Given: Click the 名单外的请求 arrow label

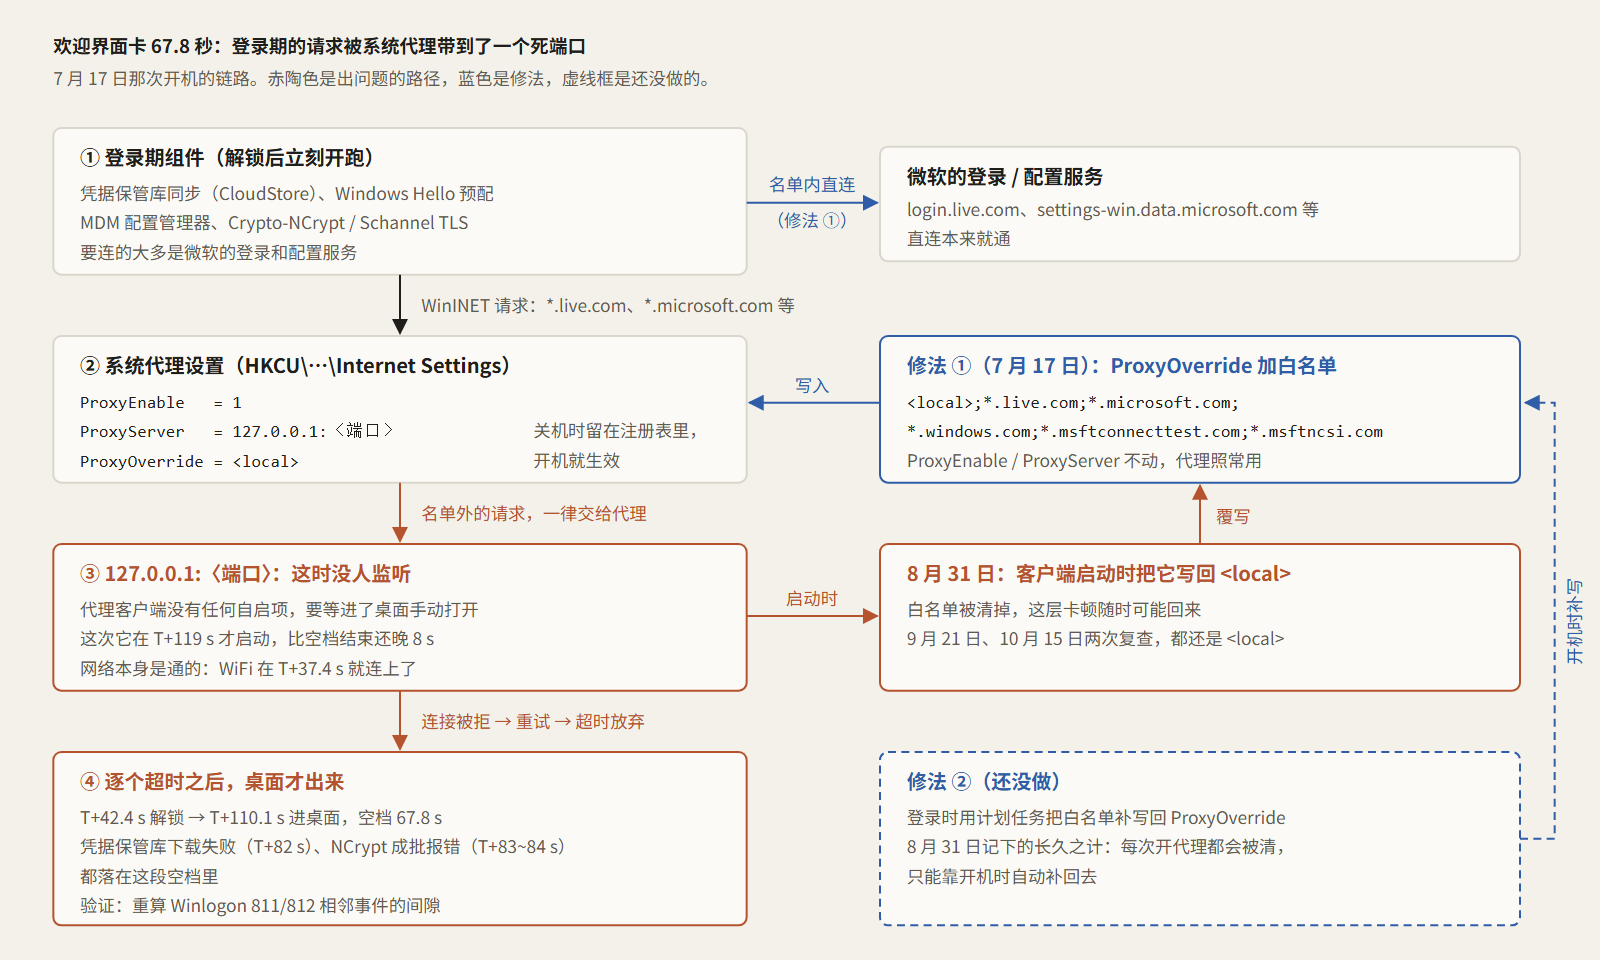Looking at the screenshot, I should click(534, 513).
